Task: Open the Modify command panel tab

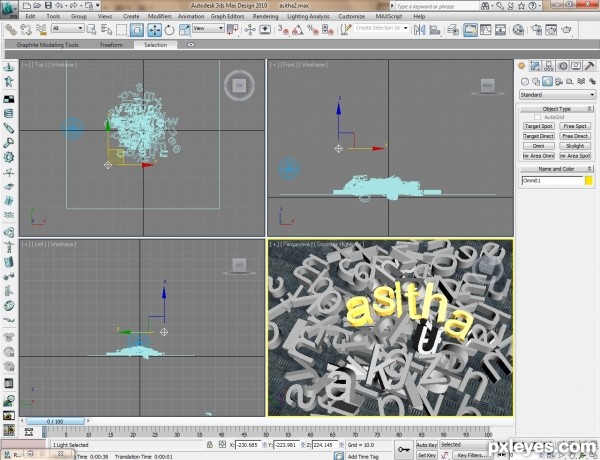Action: (x=535, y=66)
